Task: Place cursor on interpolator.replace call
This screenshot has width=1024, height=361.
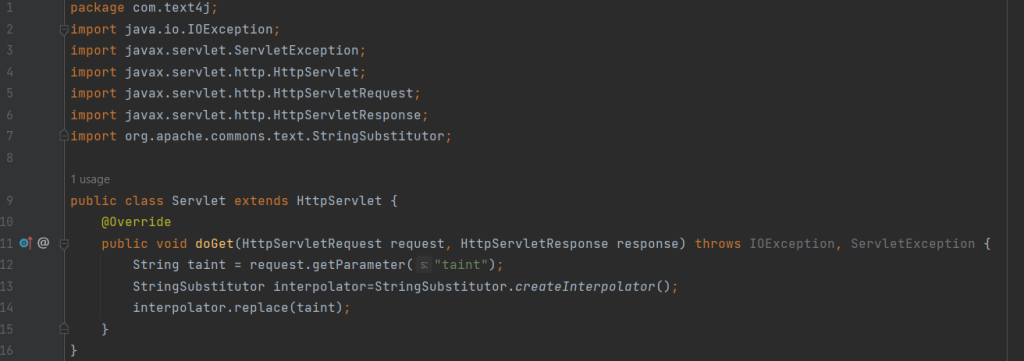Action: [242, 307]
